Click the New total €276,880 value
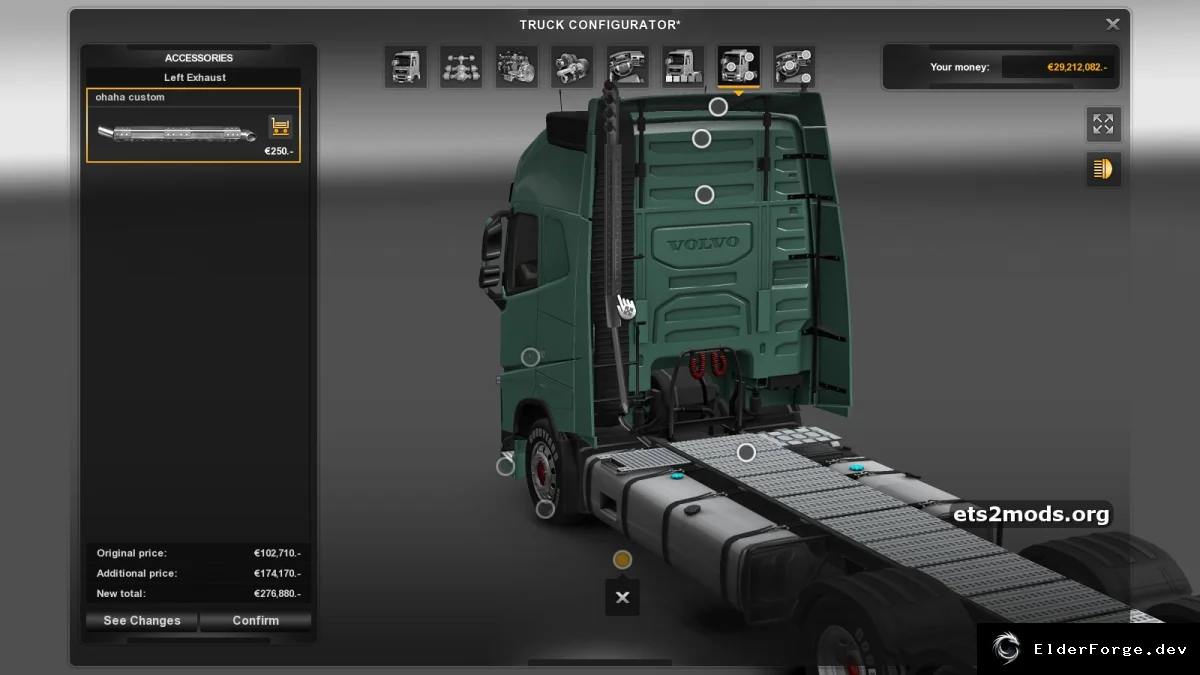Viewport: 1200px width, 675px height. [277, 594]
